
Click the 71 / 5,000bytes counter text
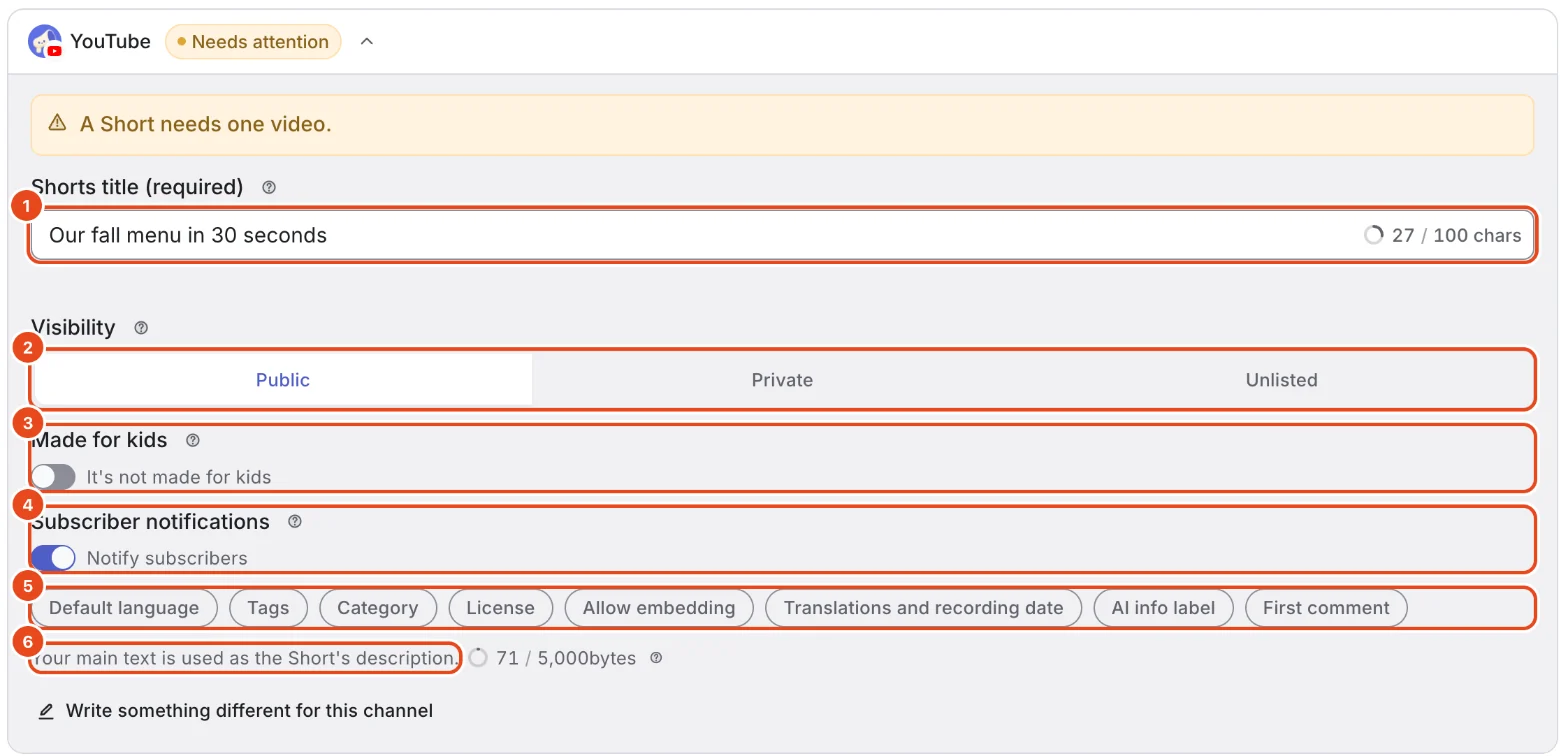coord(566,658)
